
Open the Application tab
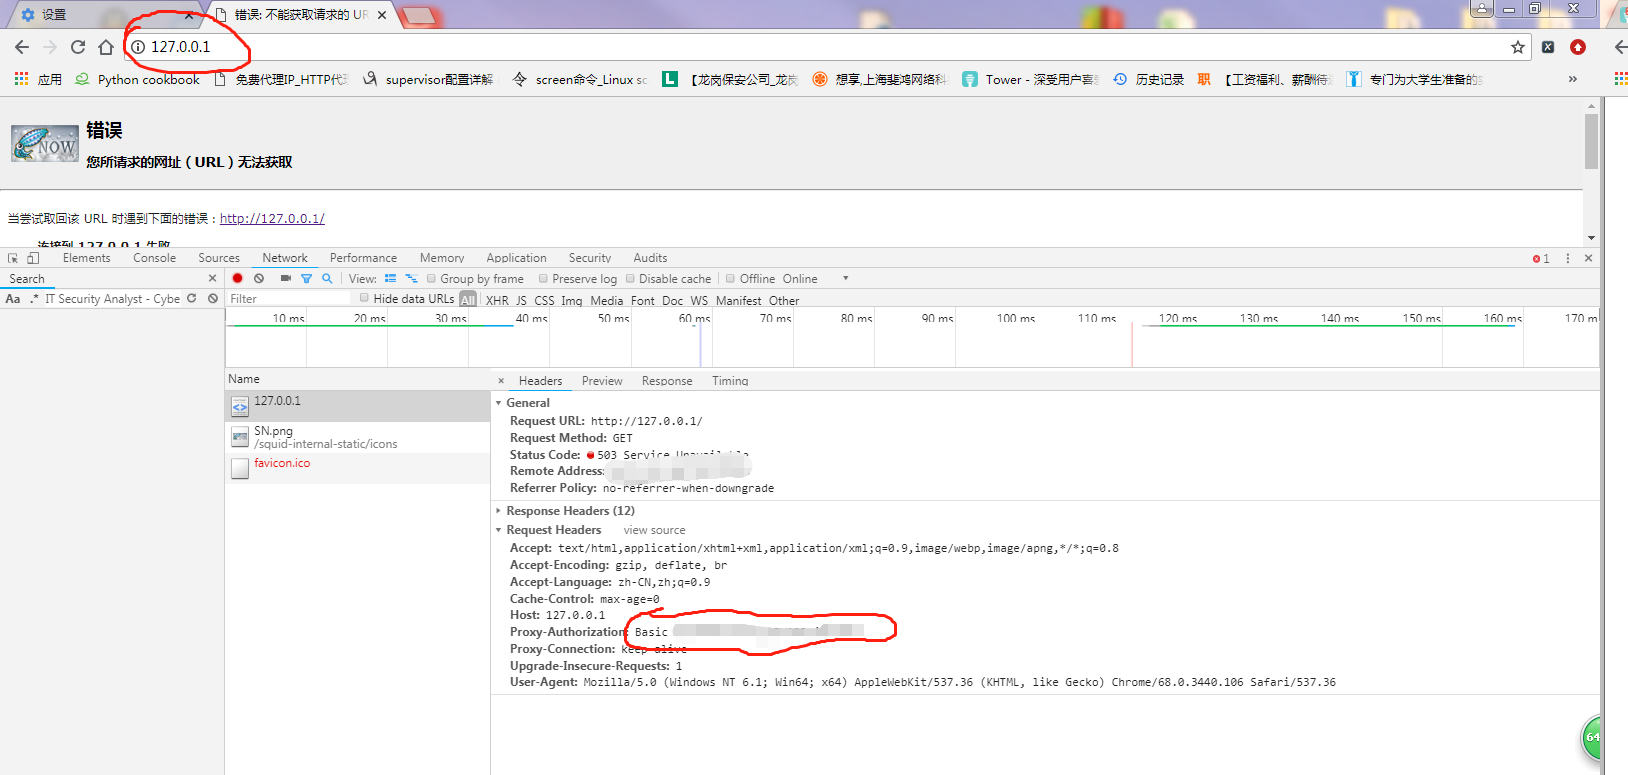517,258
